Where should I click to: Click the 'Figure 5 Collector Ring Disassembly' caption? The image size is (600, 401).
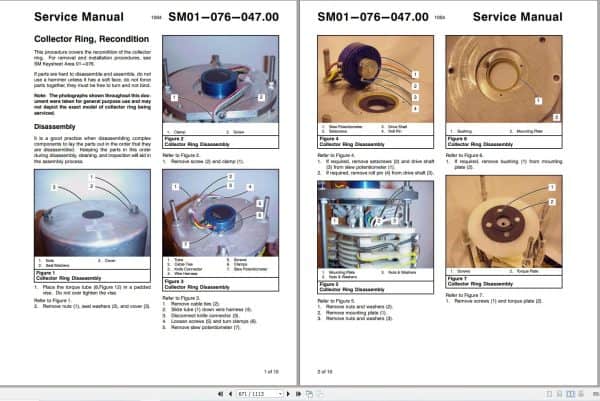click(x=352, y=287)
